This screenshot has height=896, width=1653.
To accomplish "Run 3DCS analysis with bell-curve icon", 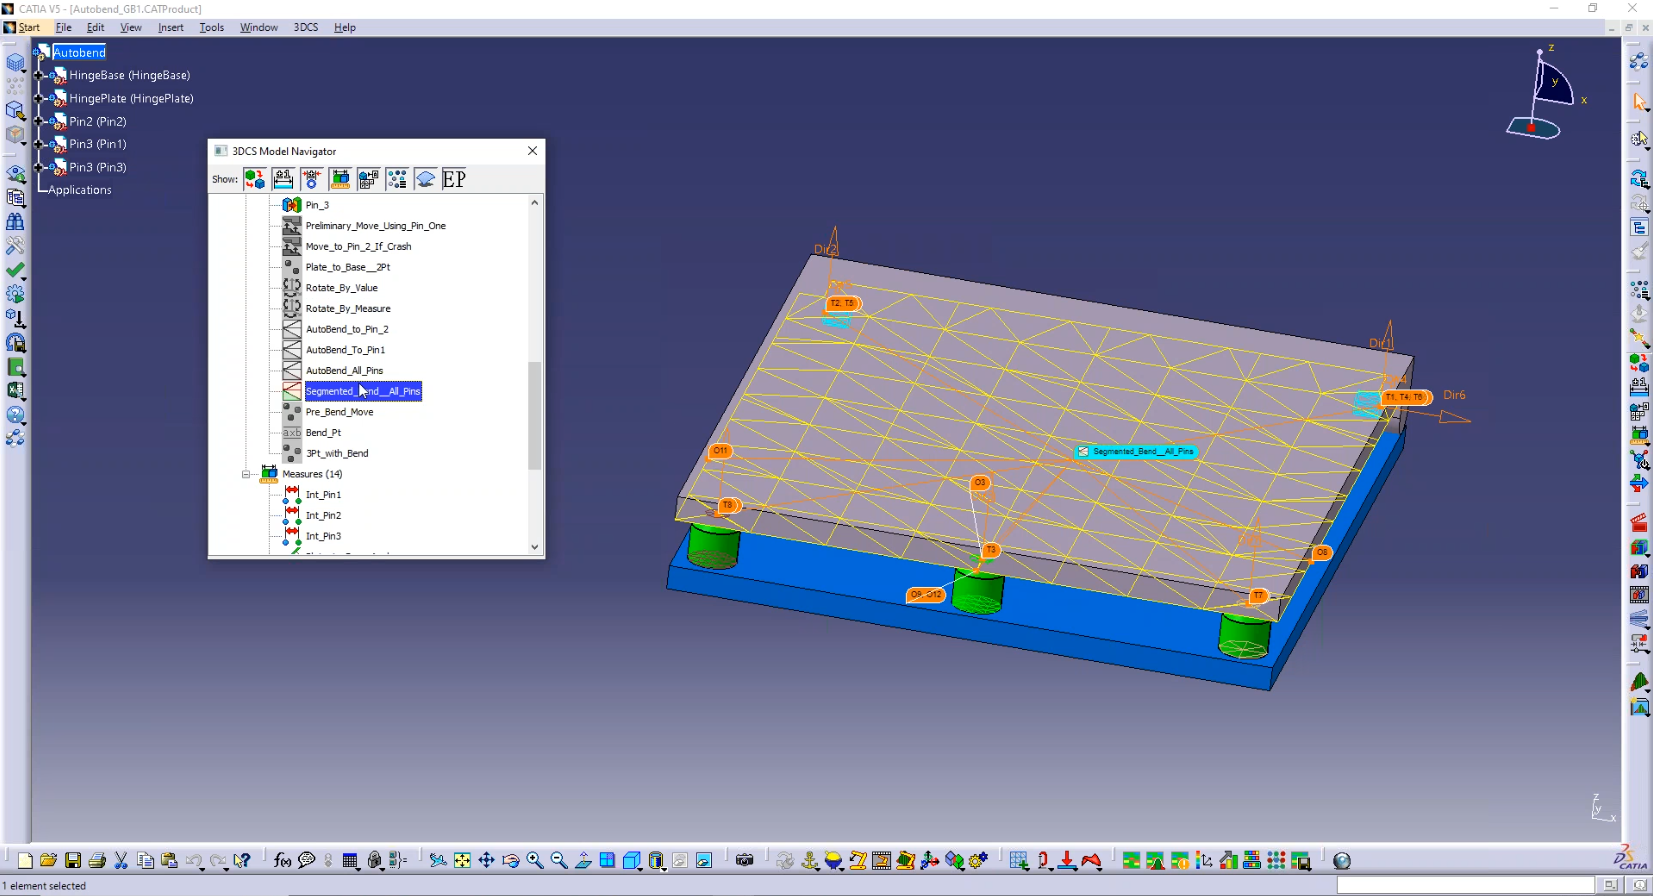I will tap(1155, 860).
